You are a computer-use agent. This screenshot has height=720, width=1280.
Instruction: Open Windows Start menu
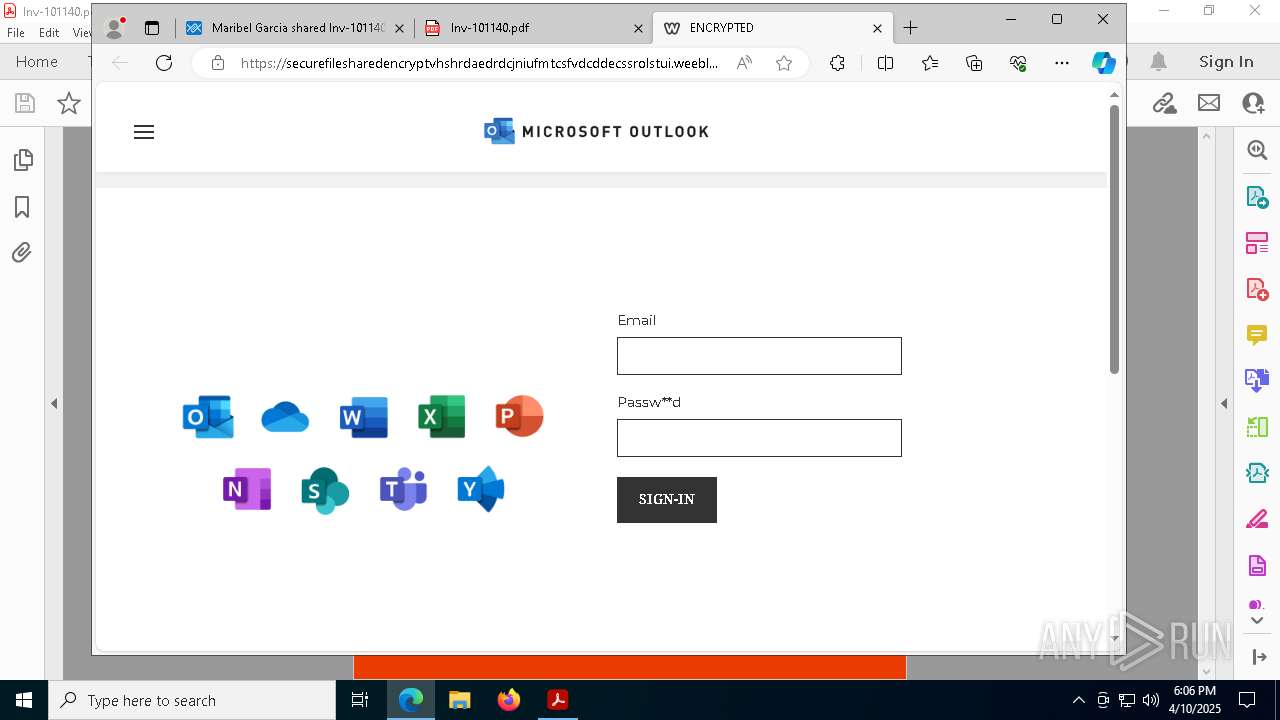point(24,700)
